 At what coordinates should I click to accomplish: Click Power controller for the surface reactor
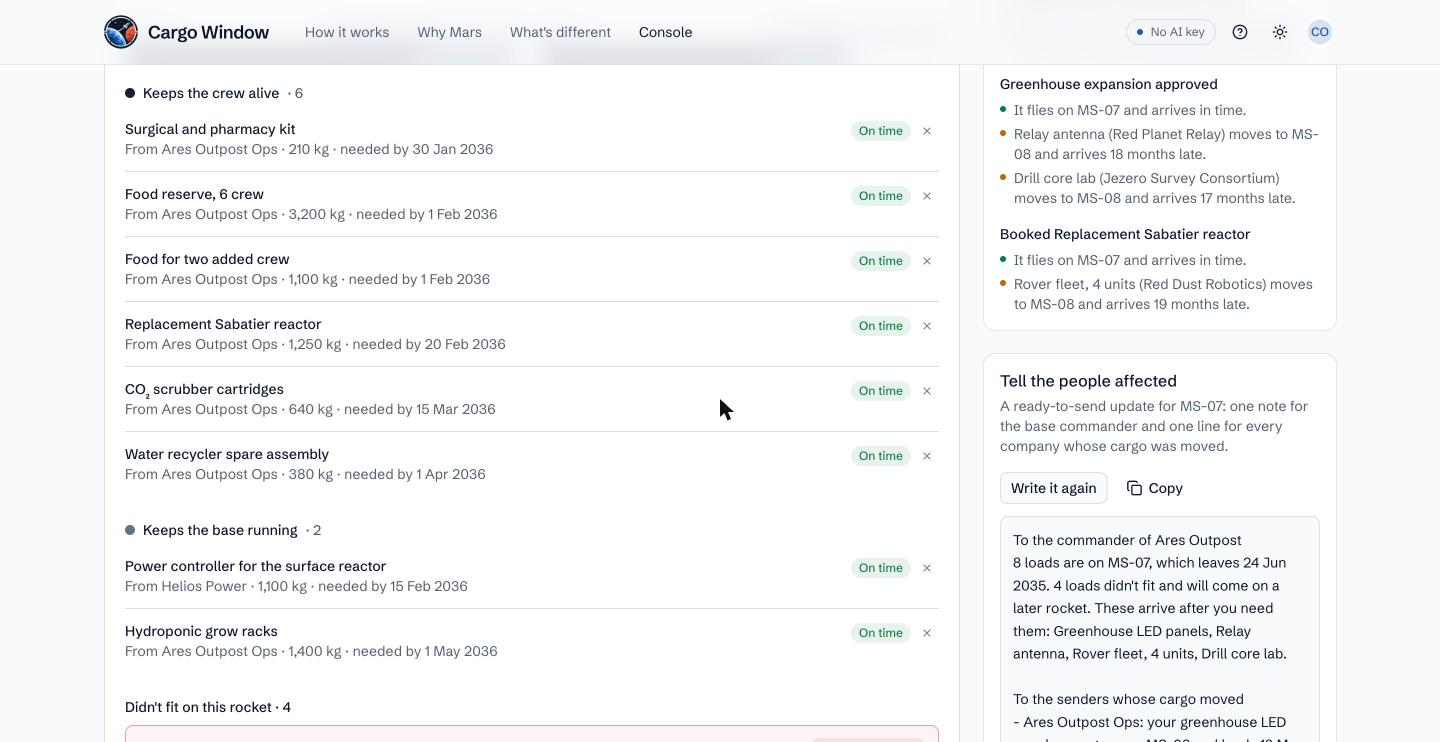coord(256,566)
